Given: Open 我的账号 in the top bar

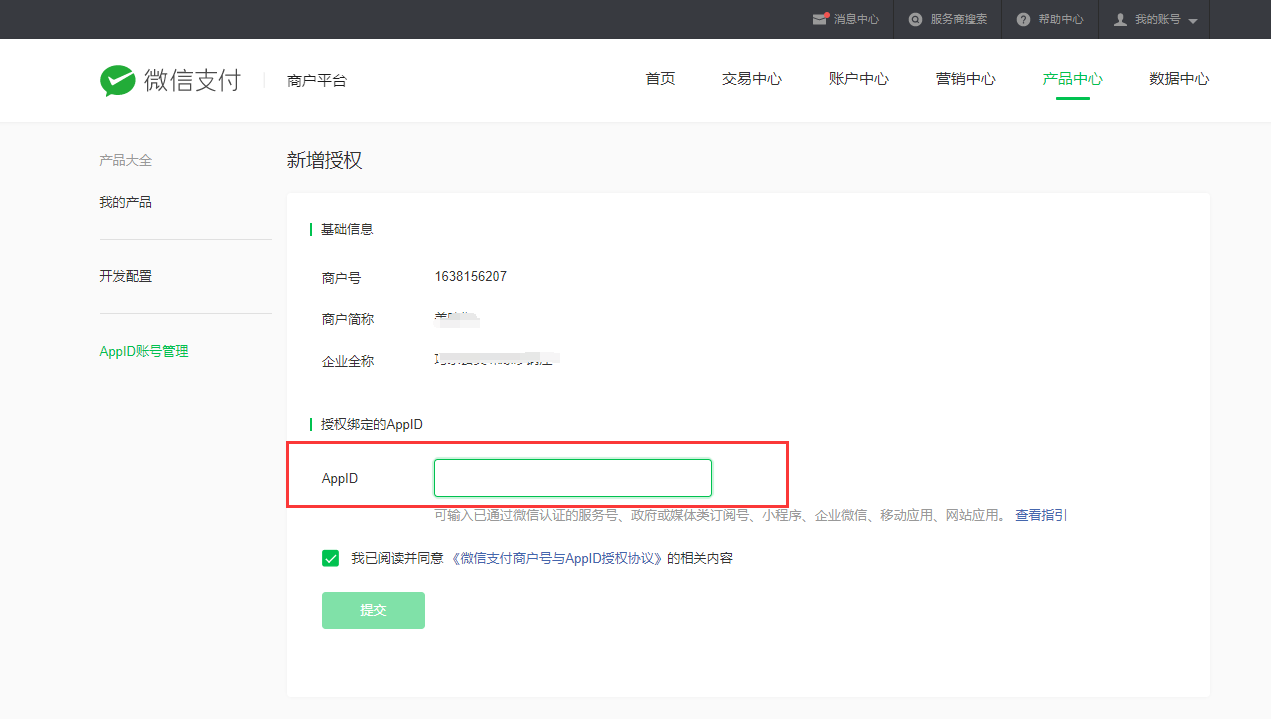Looking at the screenshot, I should pyautogui.click(x=1157, y=19).
